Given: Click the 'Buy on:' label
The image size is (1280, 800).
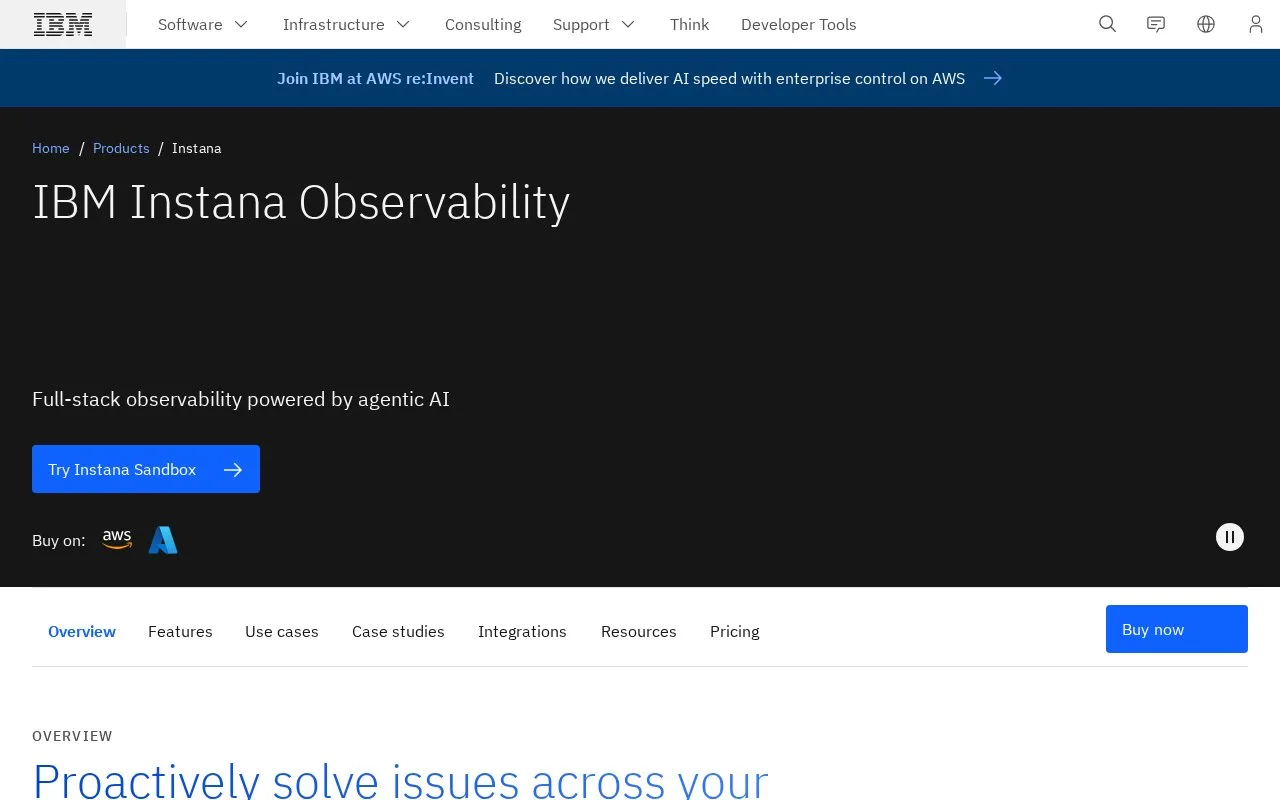Looking at the screenshot, I should 59,540.
